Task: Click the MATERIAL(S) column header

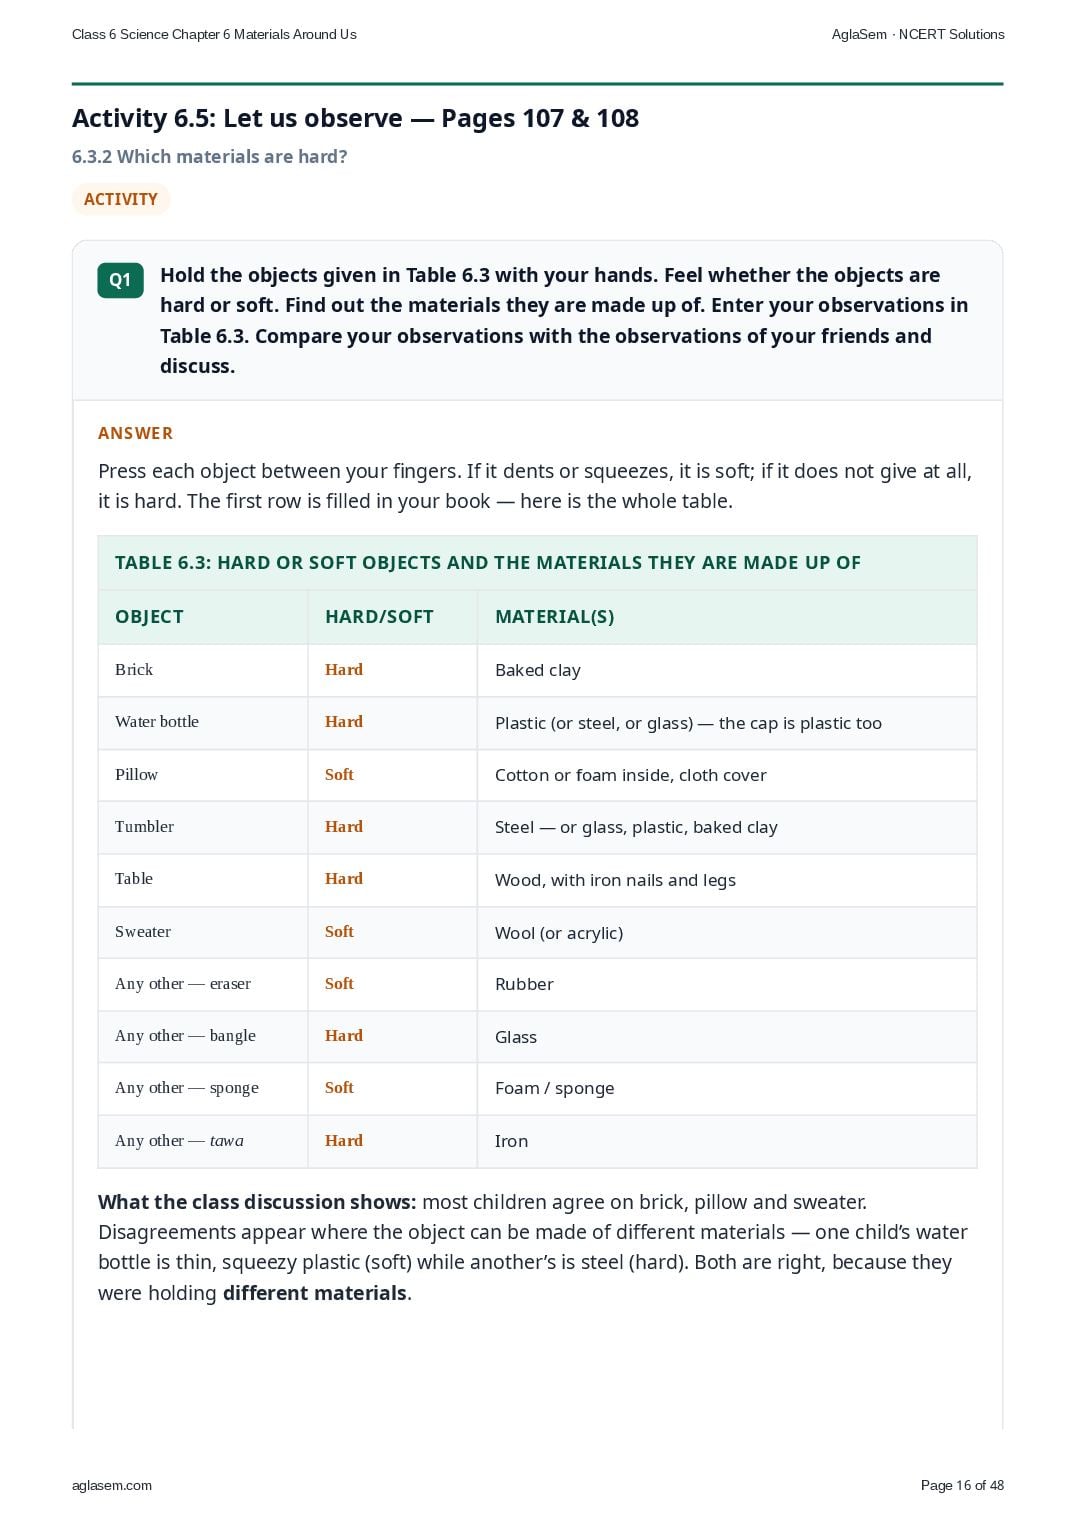Action: pos(727,617)
